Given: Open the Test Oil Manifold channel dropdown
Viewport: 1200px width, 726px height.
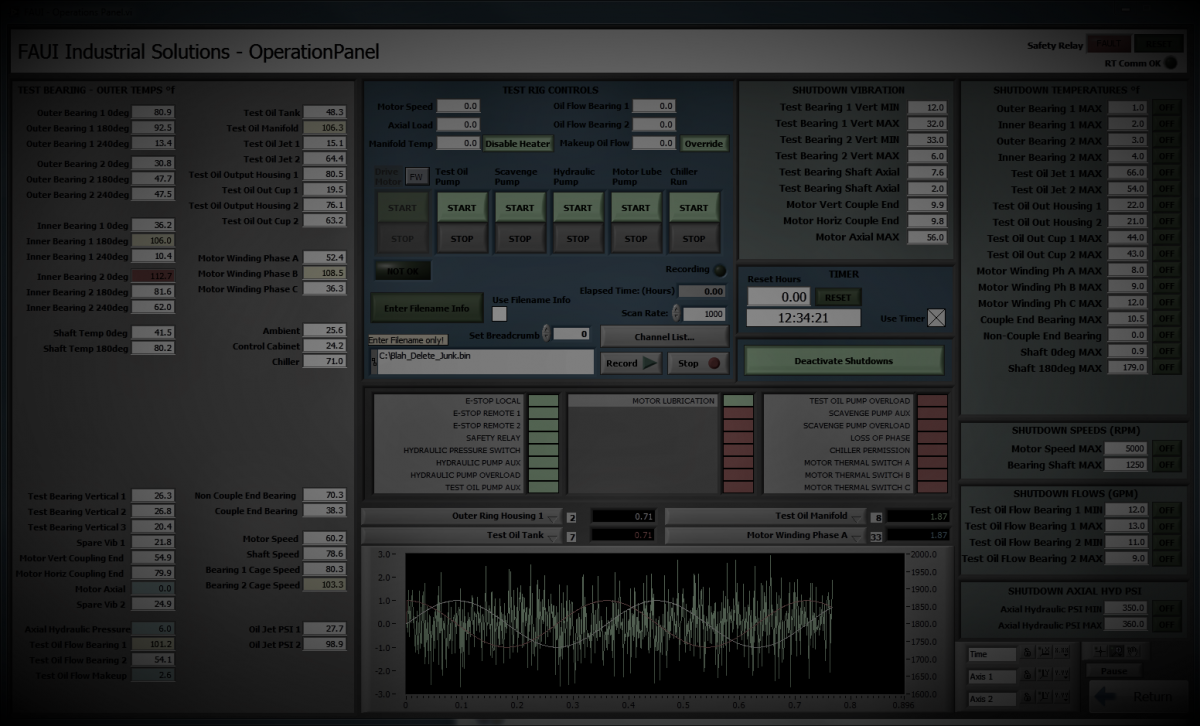Looking at the screenshot, I should click(x=856, y=517).
